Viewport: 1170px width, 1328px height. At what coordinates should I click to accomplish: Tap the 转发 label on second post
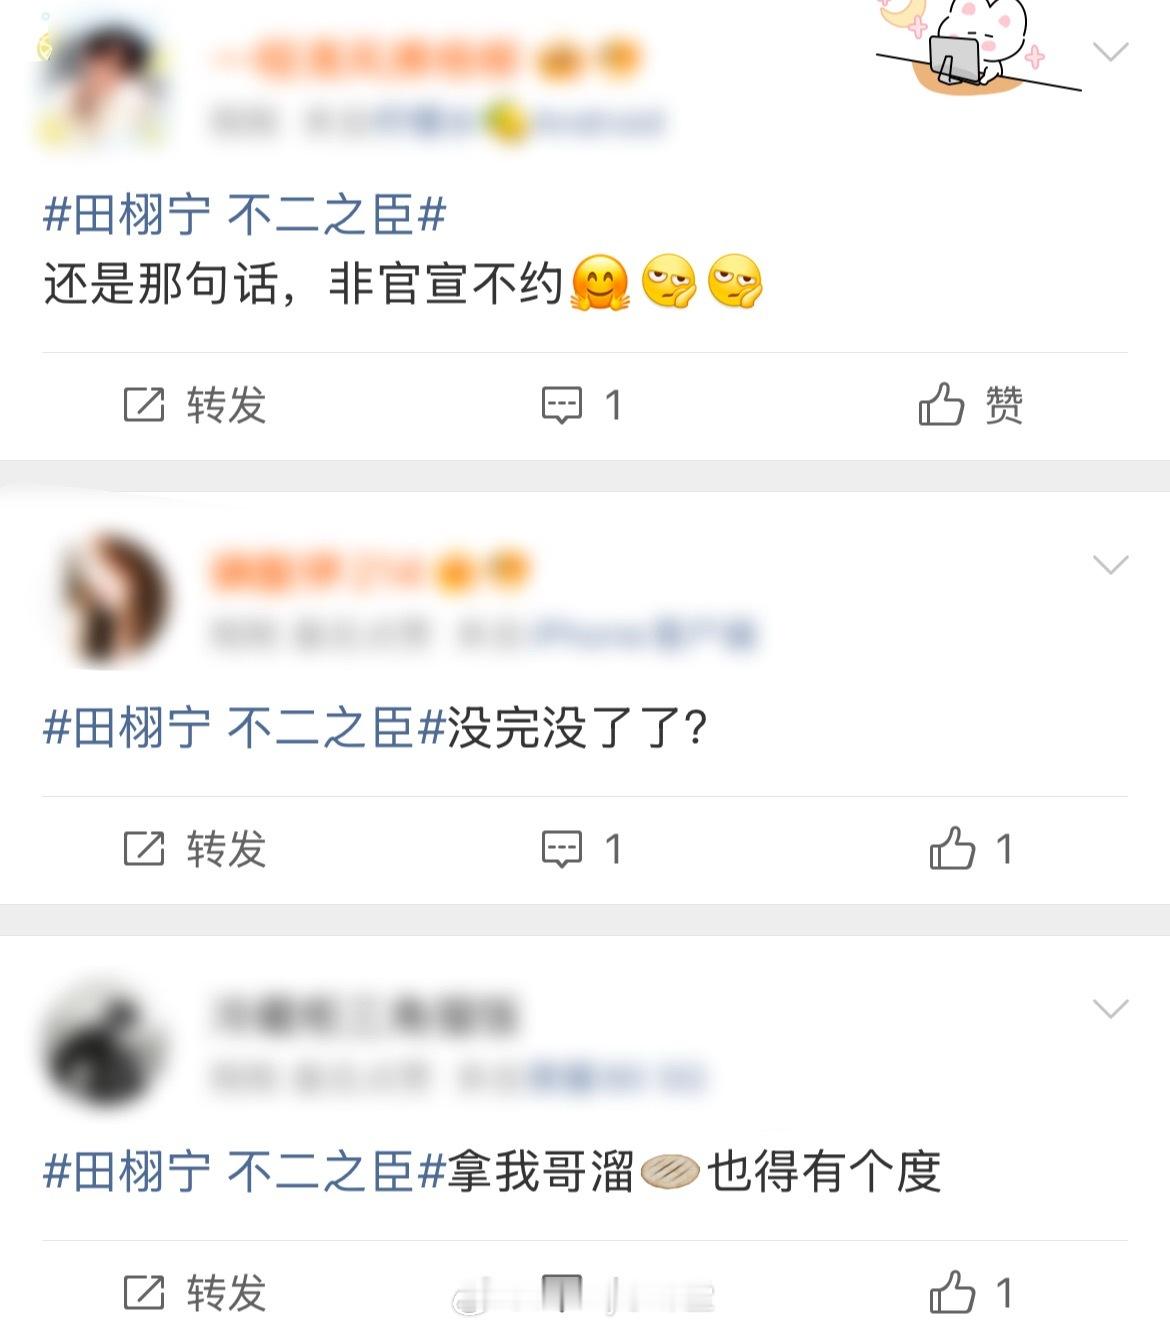click(226, 849)
